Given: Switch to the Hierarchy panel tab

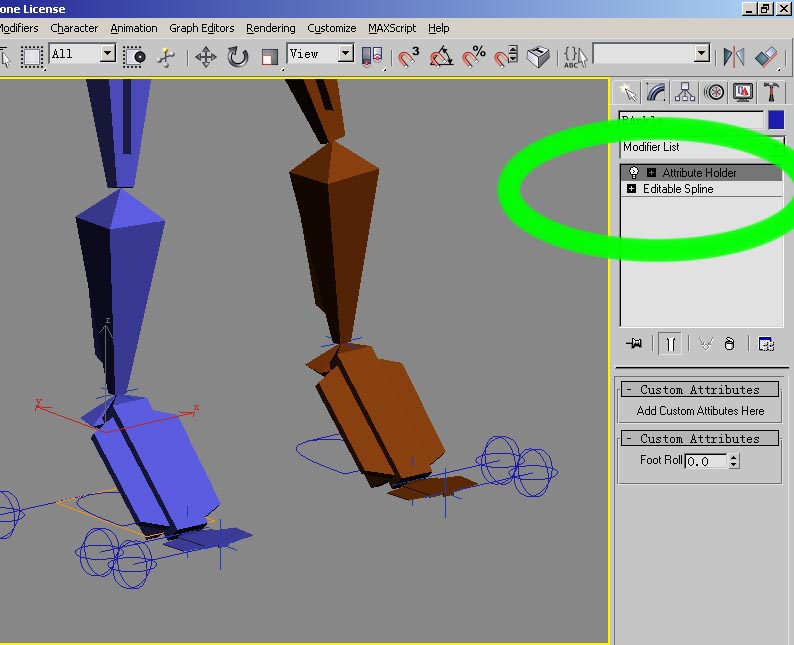Looking at the screenshot, I should tap(685, 92).
